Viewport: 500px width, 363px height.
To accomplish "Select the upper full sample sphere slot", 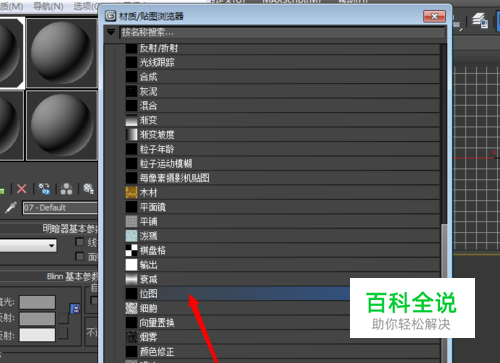I will pyautogui.click(x=62, y=53).
